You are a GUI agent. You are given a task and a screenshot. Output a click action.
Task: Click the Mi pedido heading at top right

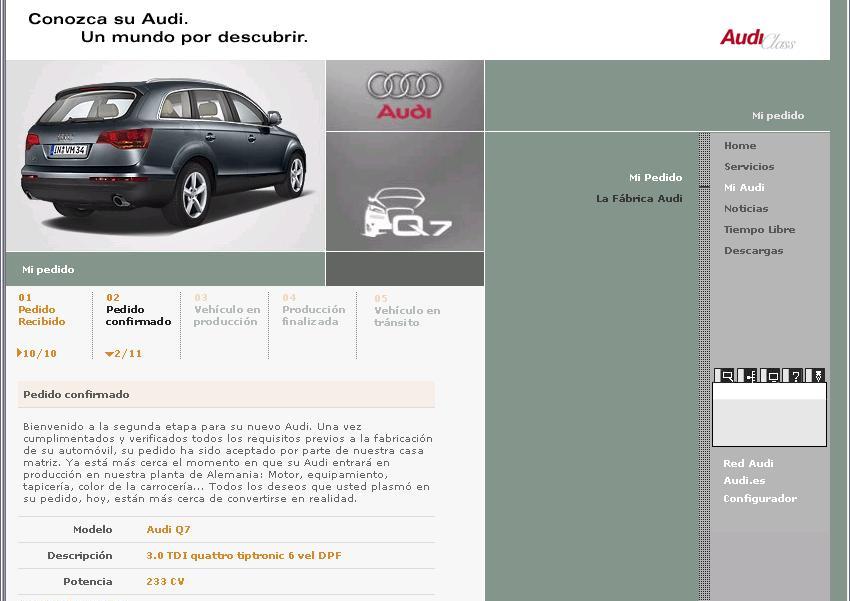point(778,115)
